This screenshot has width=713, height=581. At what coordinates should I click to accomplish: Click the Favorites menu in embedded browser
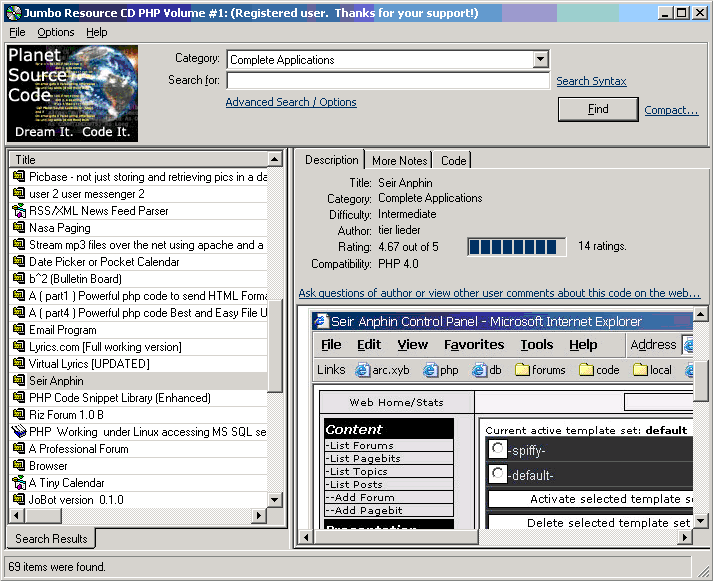474,345
